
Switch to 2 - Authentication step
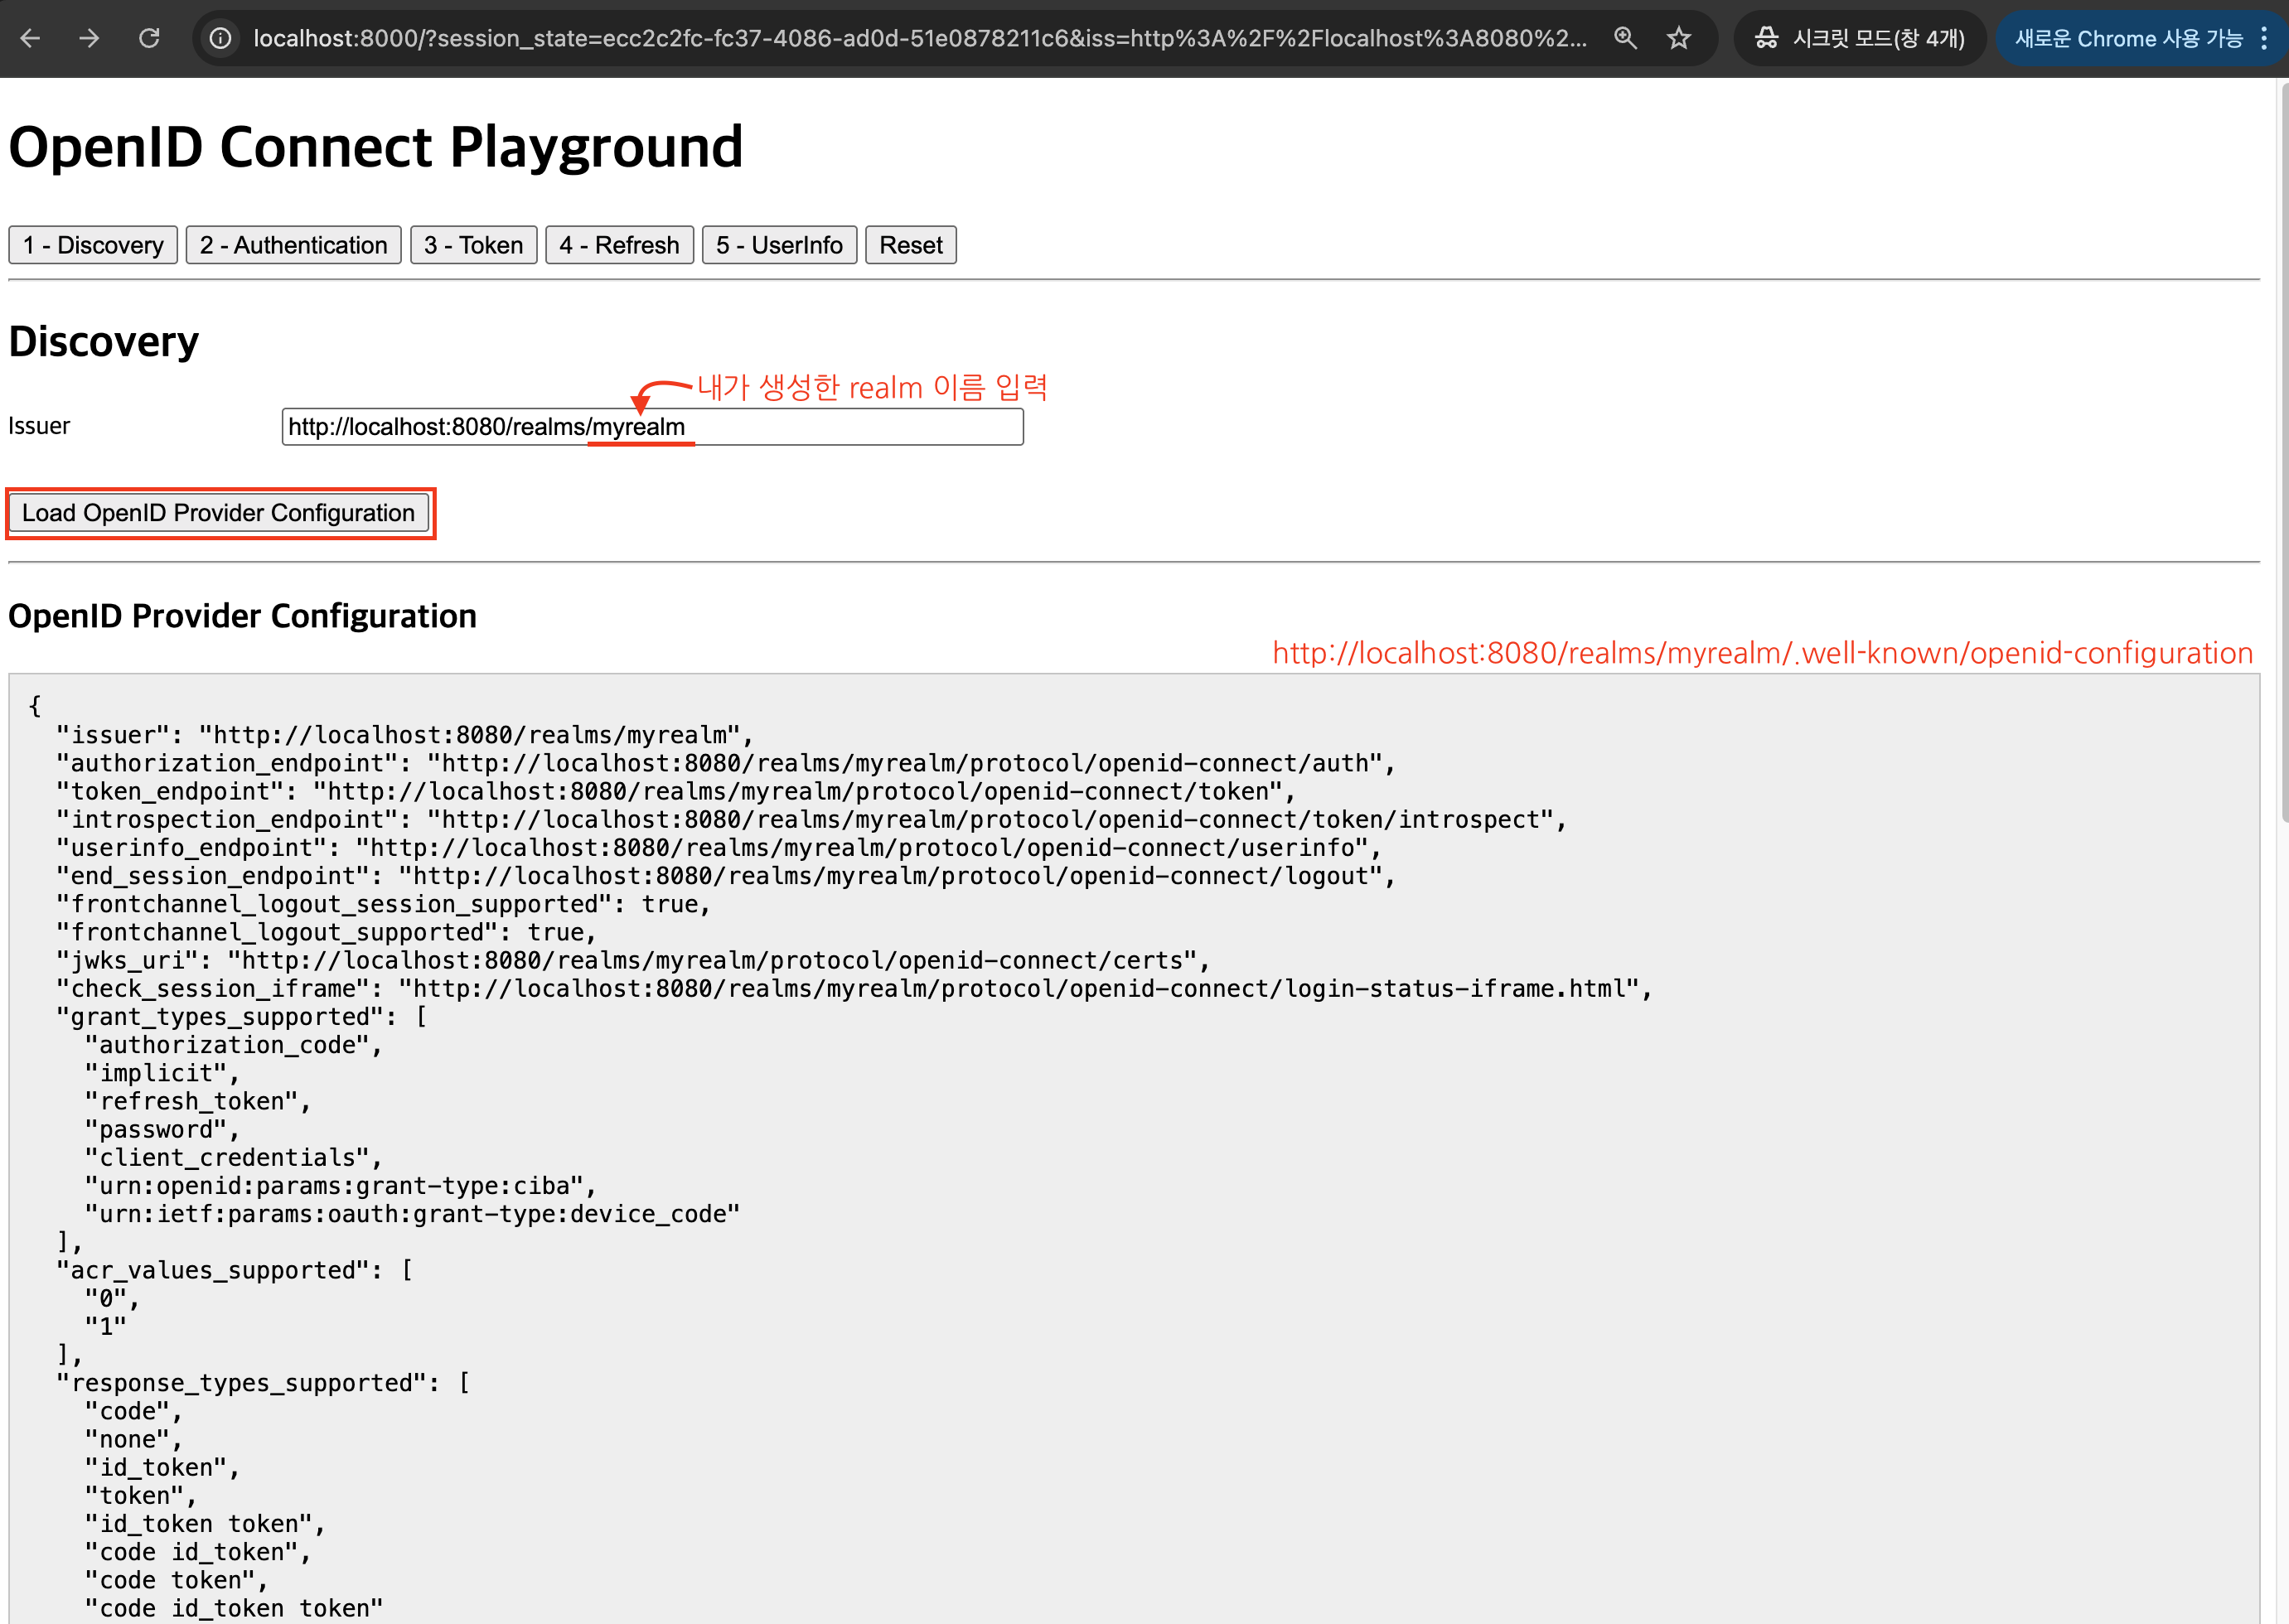tap(293, 245)
